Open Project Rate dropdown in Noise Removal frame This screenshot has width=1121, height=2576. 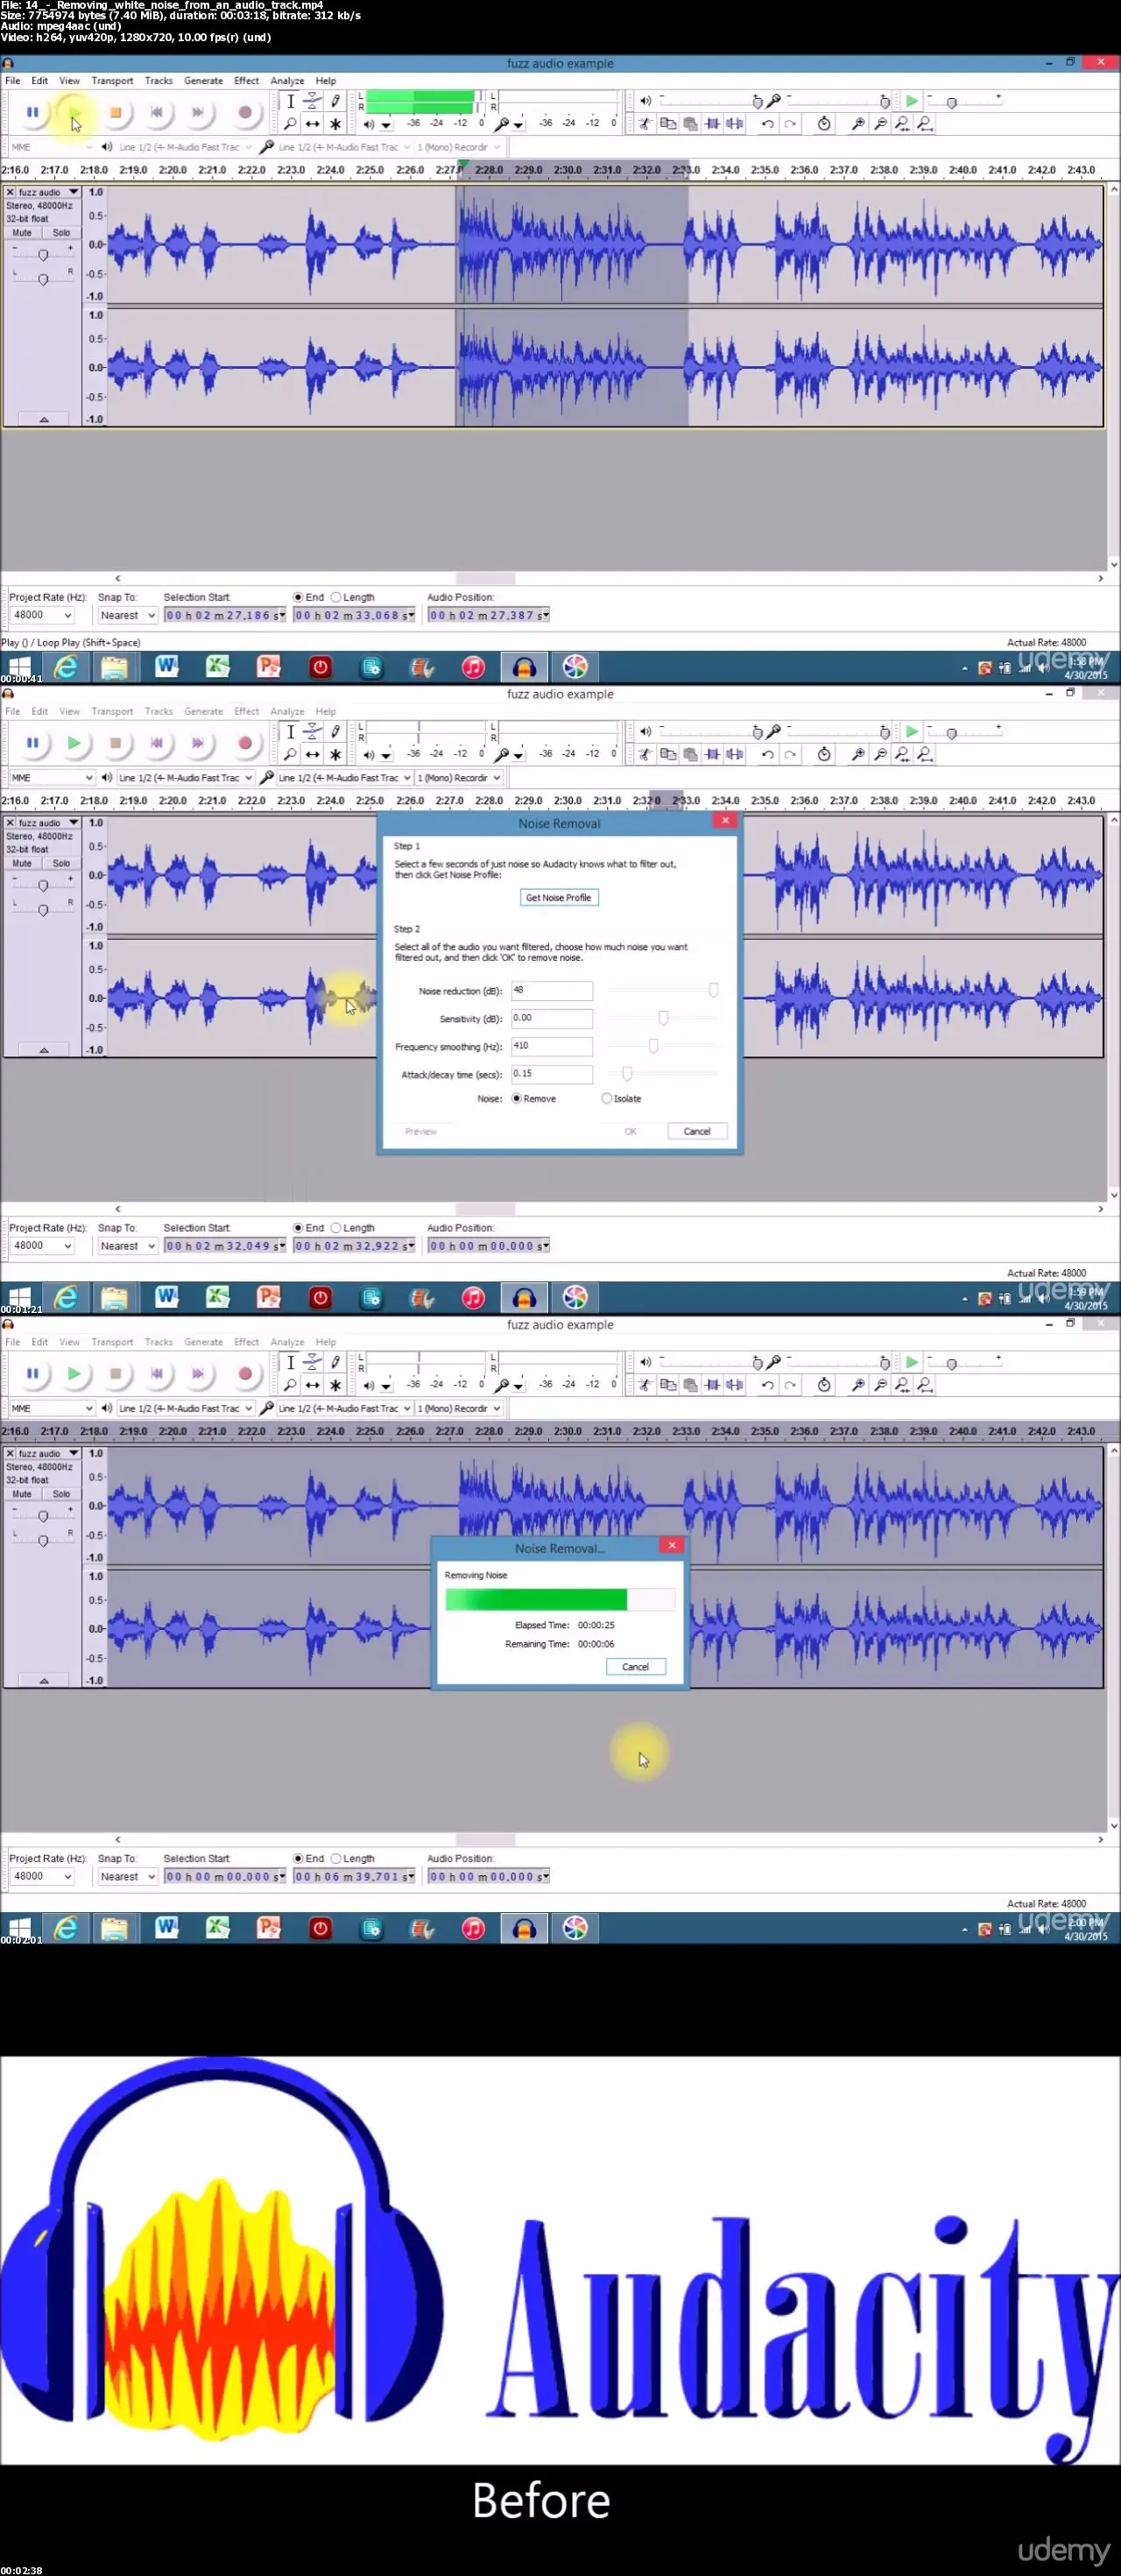pyautogui.click(x=42, y=1246)
